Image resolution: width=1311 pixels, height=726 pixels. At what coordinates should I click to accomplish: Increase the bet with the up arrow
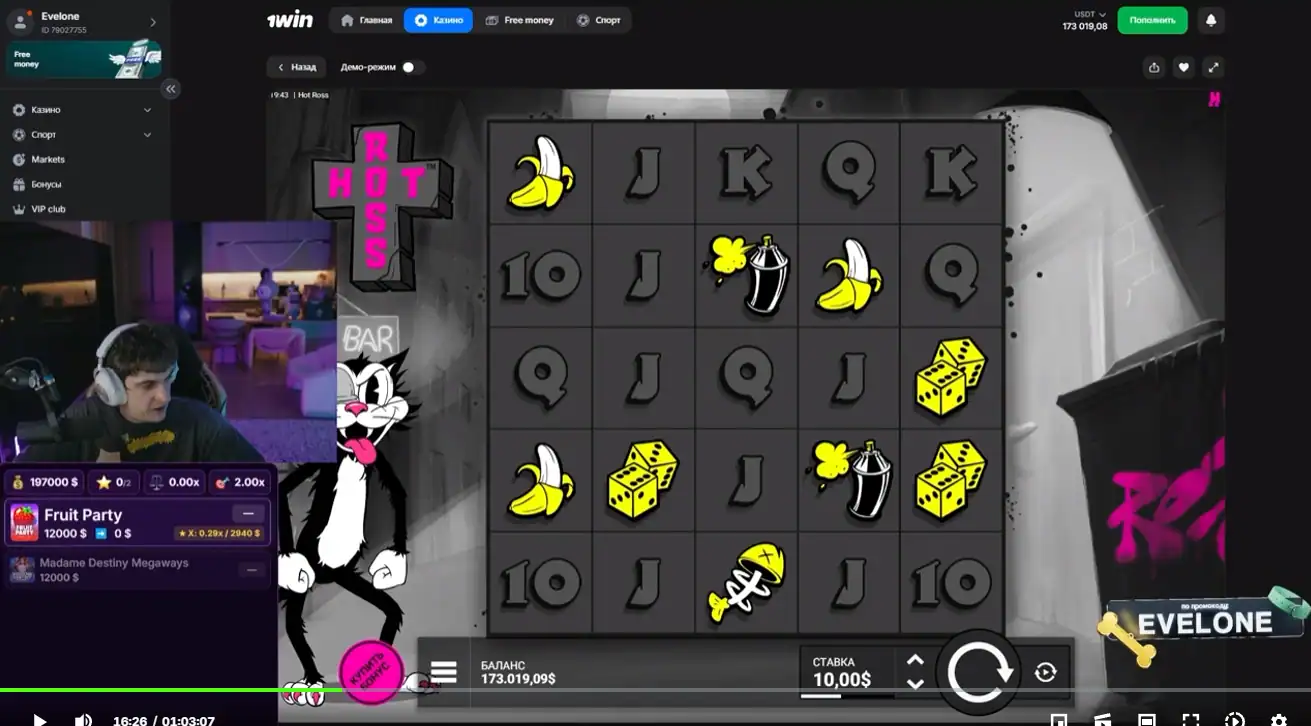914,660
